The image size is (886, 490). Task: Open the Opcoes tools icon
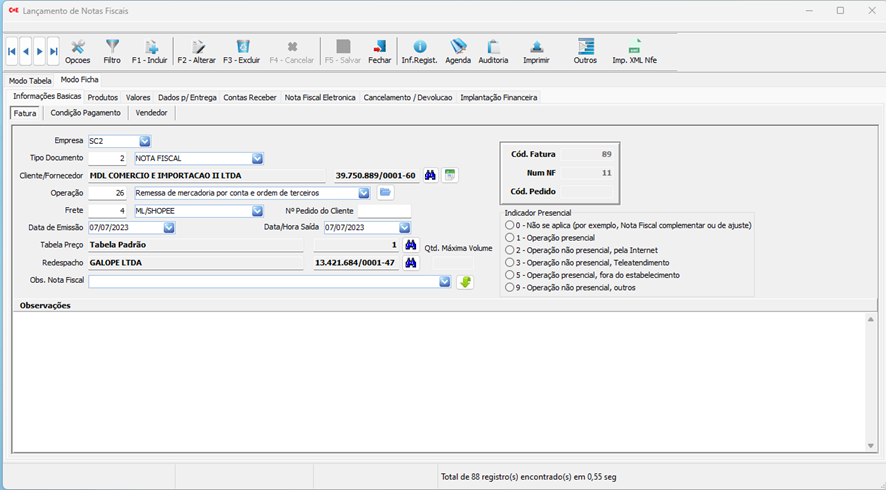tap(77, 47)
